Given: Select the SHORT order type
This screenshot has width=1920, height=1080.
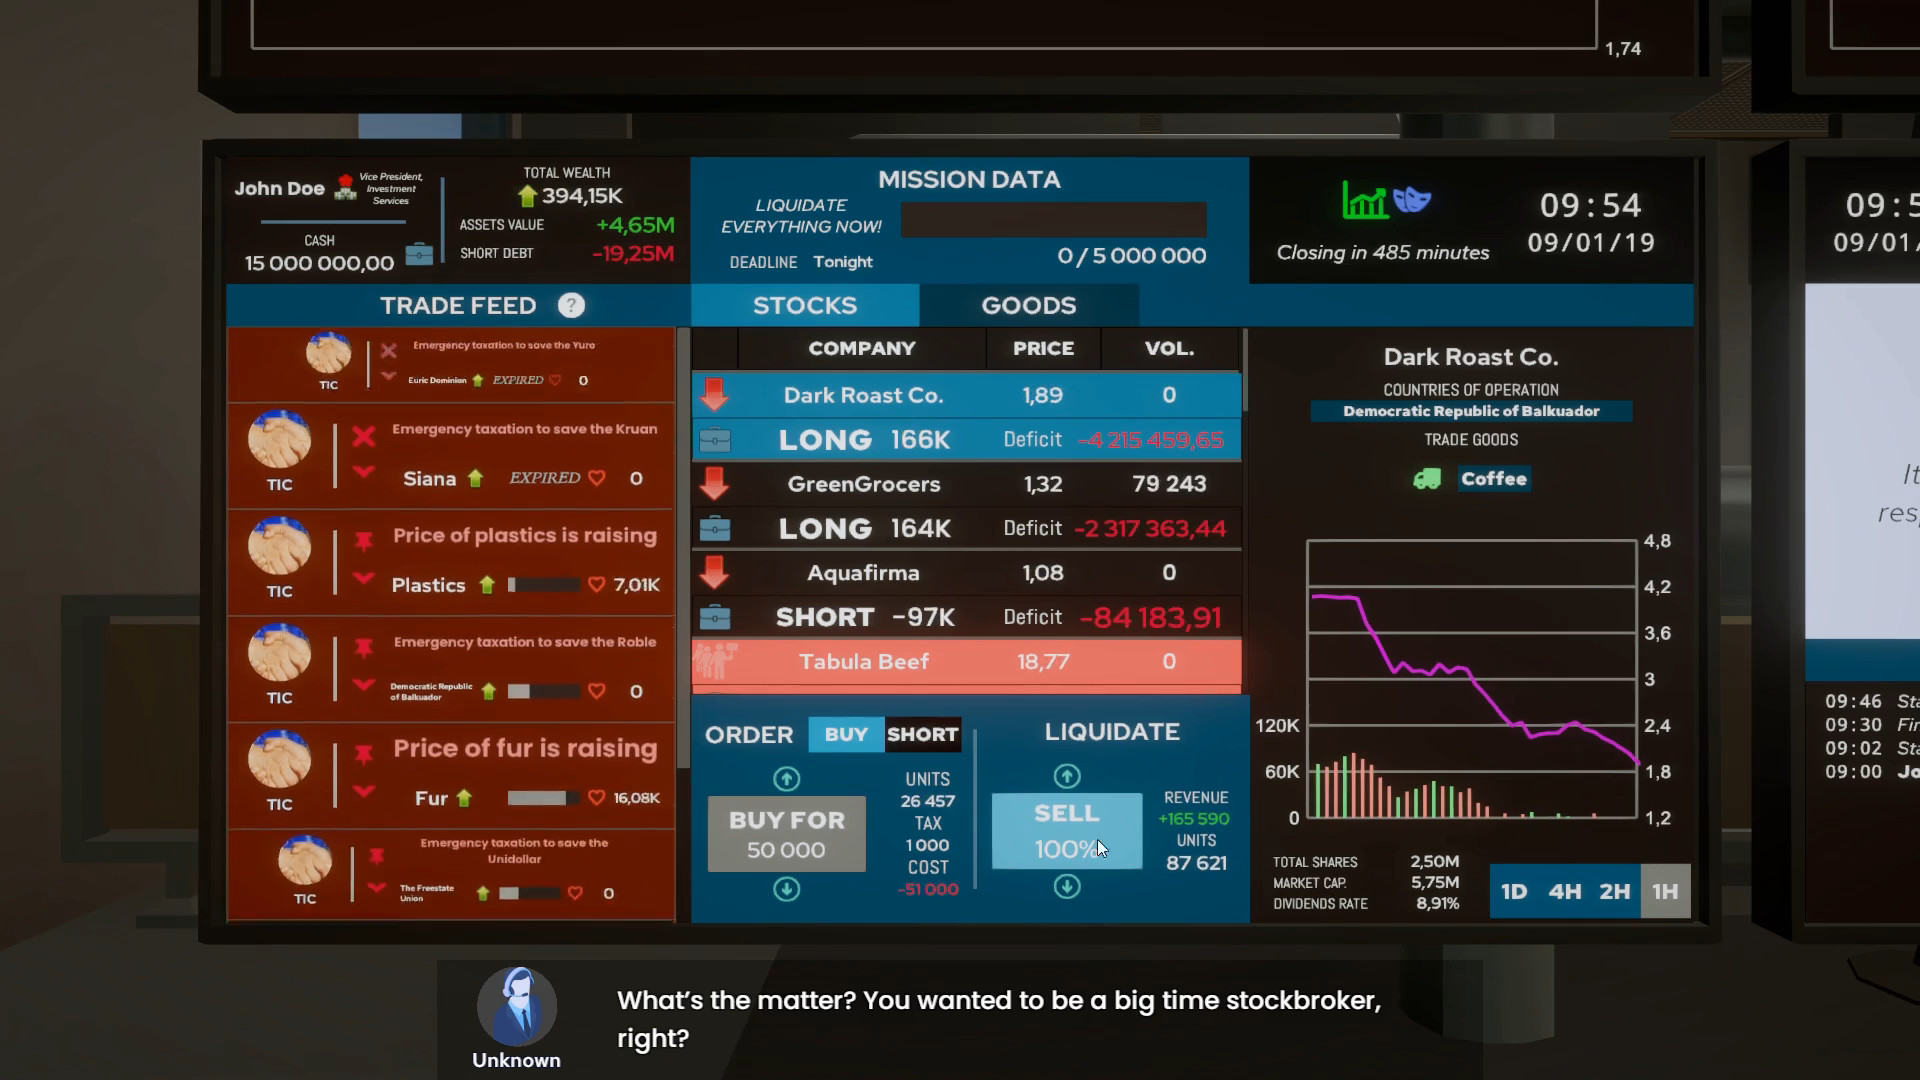Looking at the screenshot, I should pos(923,735).
